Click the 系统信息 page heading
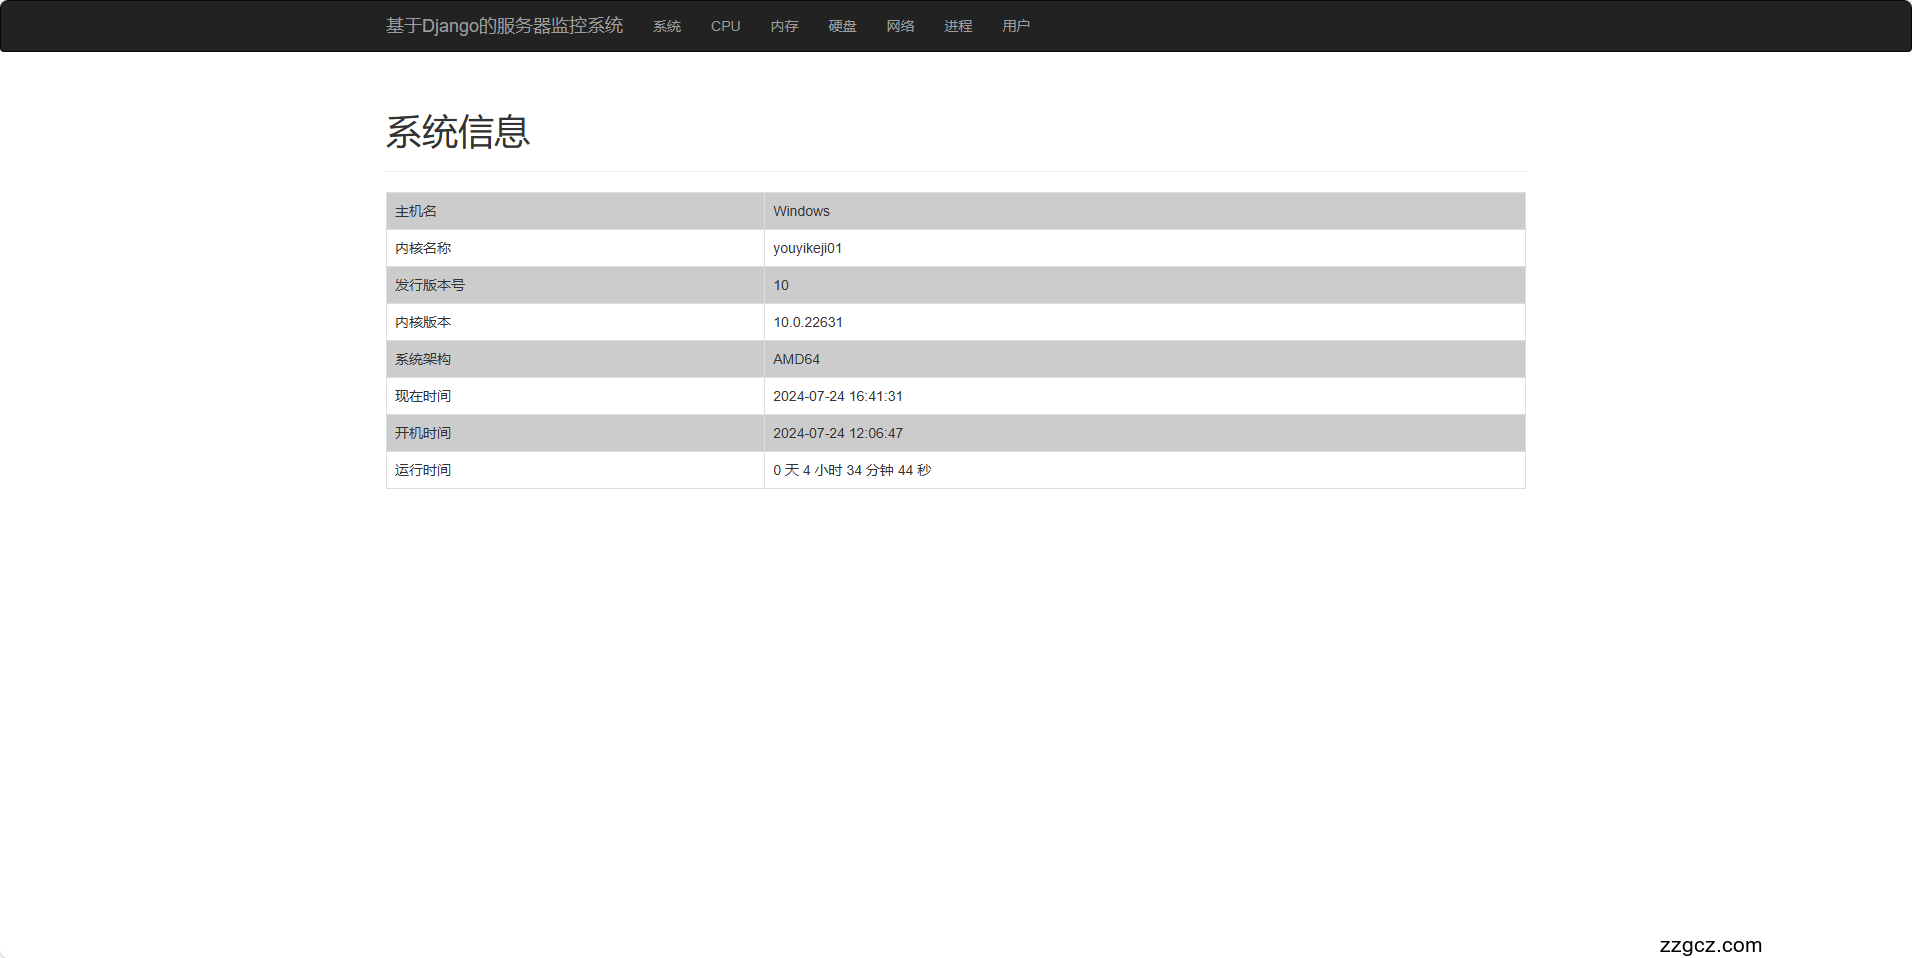The width and height of the screenshot is (1912, 958). pyautogui.click(x=458, y=132)
